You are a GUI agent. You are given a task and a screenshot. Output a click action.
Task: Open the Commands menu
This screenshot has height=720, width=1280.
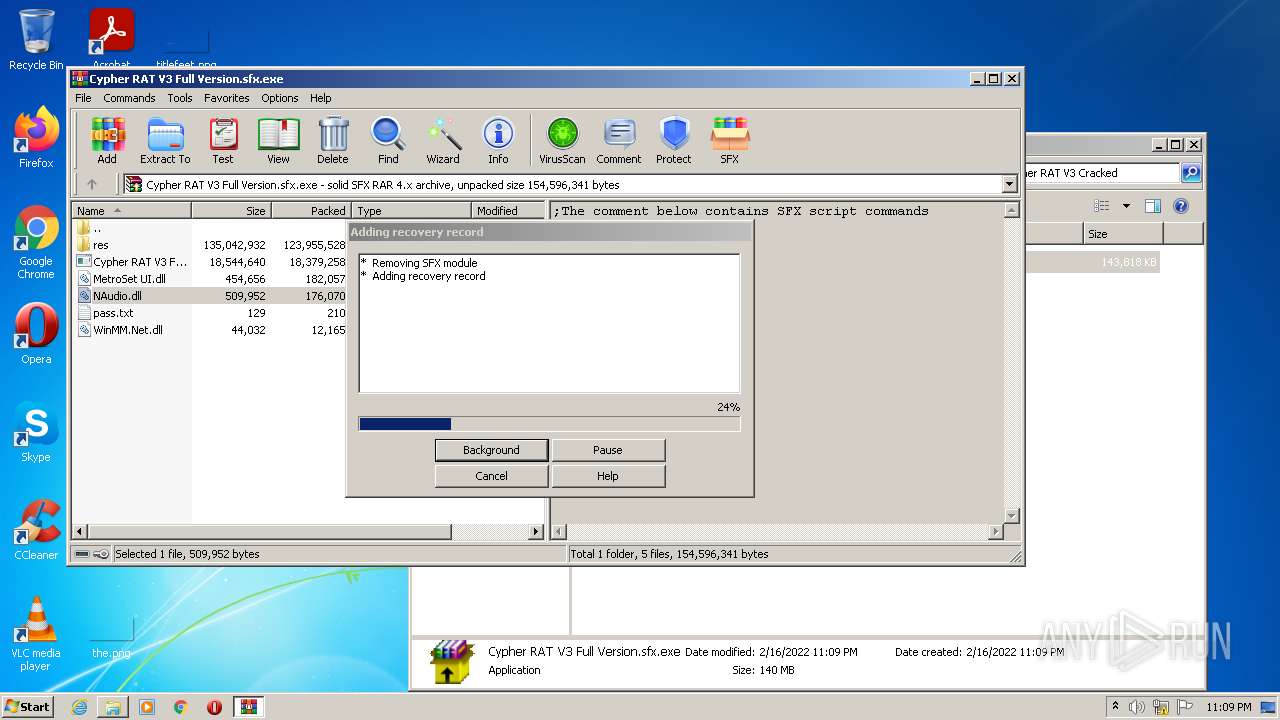tap(129, 98)
